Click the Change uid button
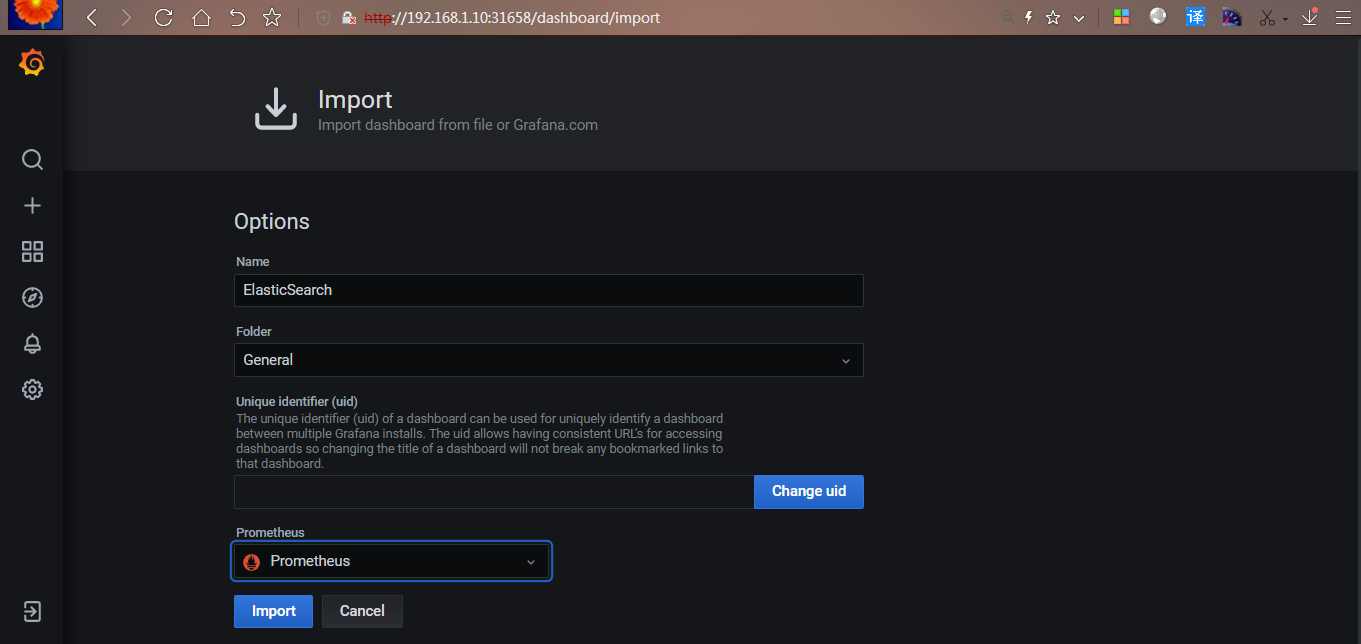 pos(809,492)
